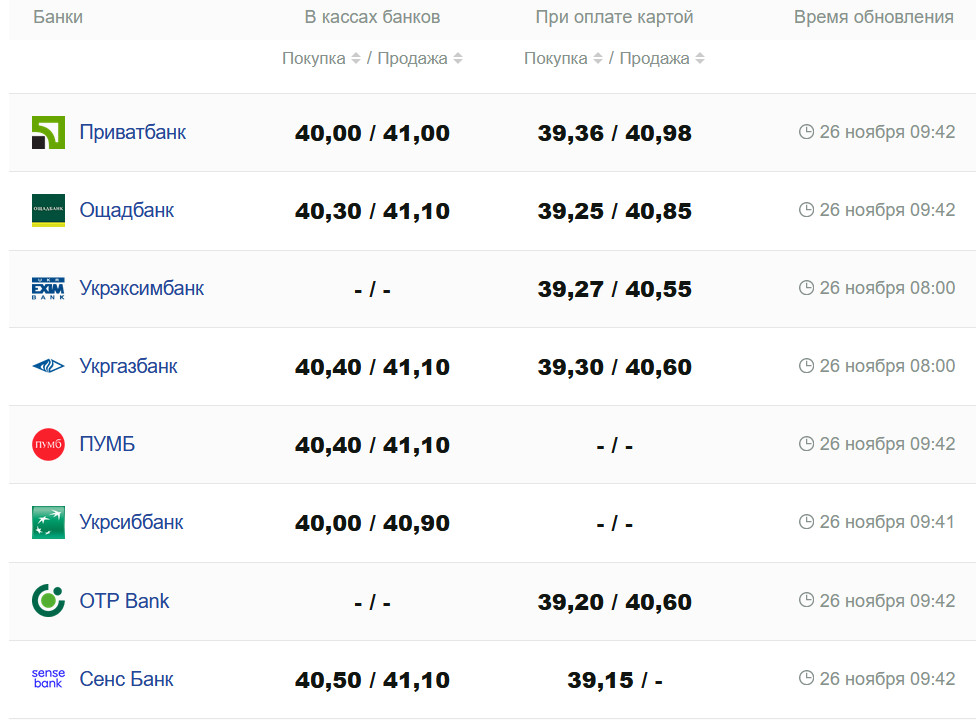The width and height of the screenshot is (976, 720).
Task: Sort by card payment Продажа rate
Action: [661, 59]
